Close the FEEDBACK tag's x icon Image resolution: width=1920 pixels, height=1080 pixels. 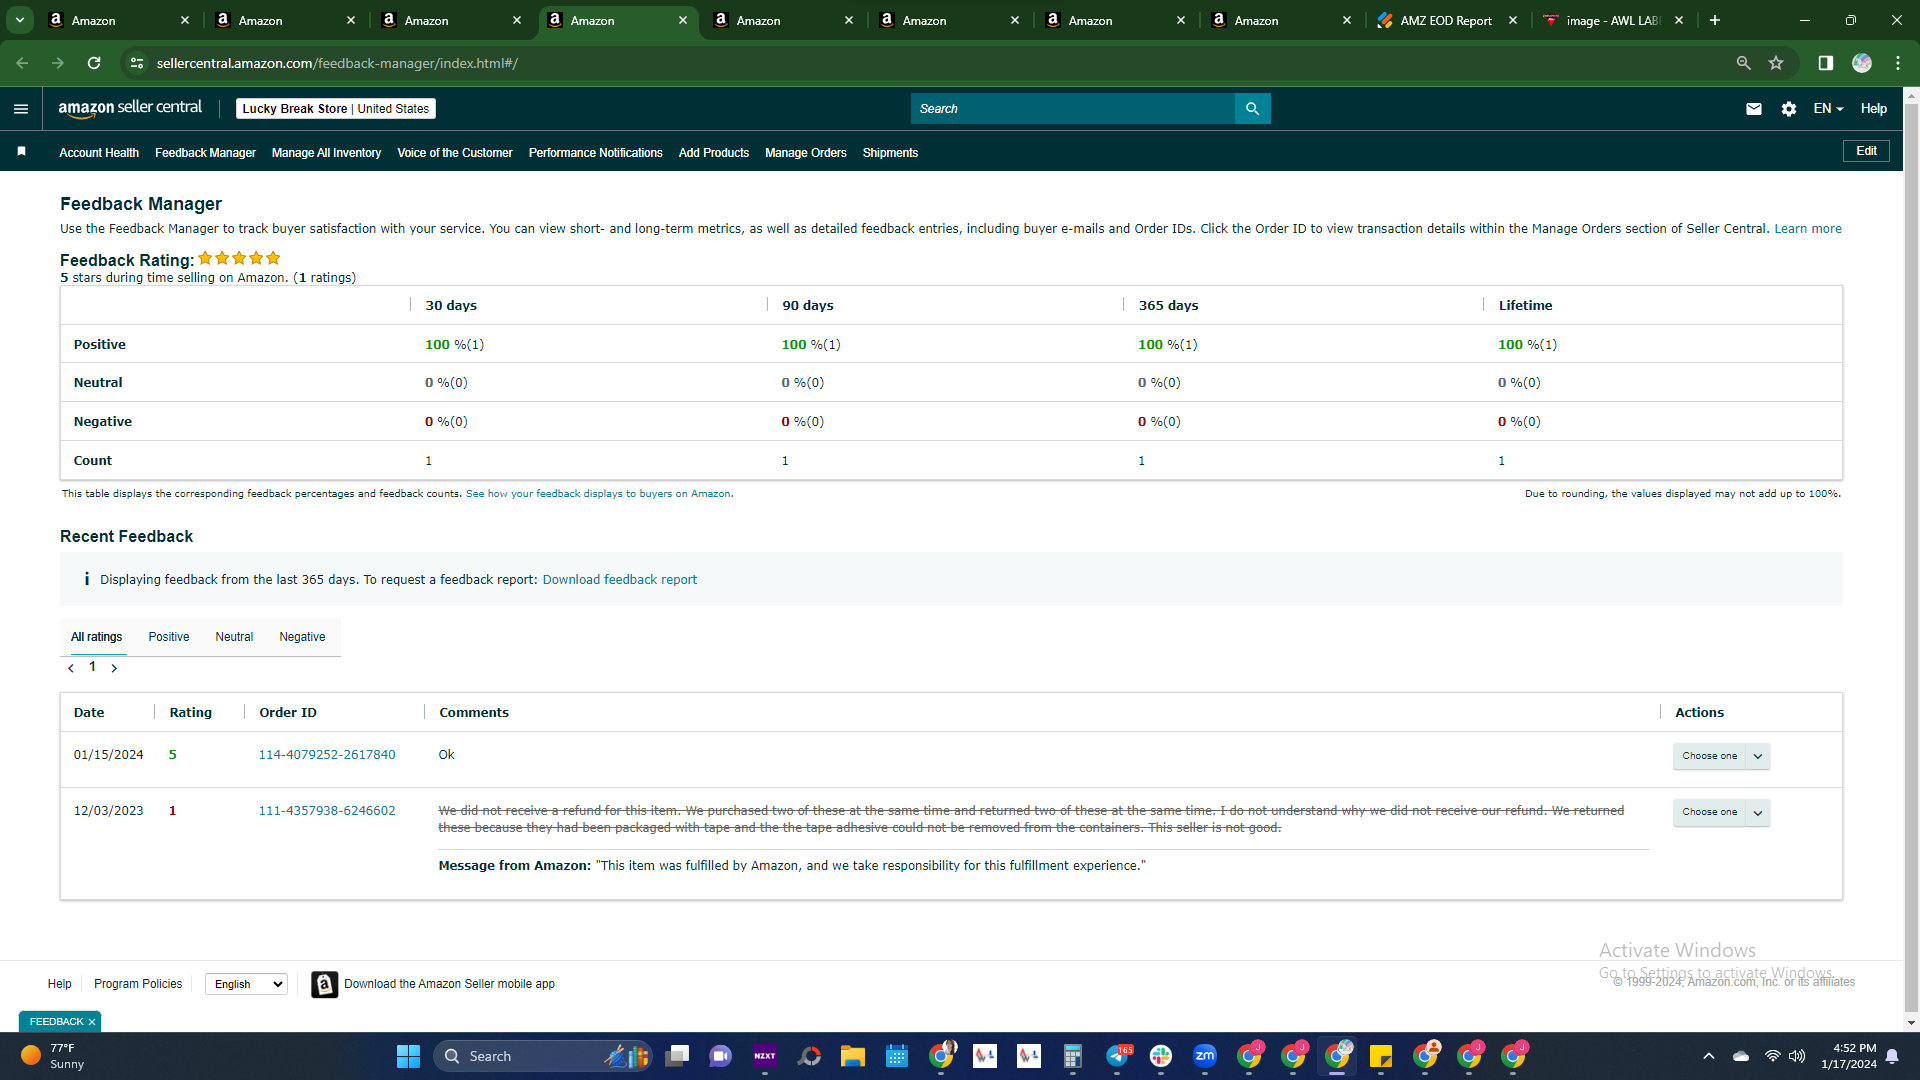coord(92,1022)
